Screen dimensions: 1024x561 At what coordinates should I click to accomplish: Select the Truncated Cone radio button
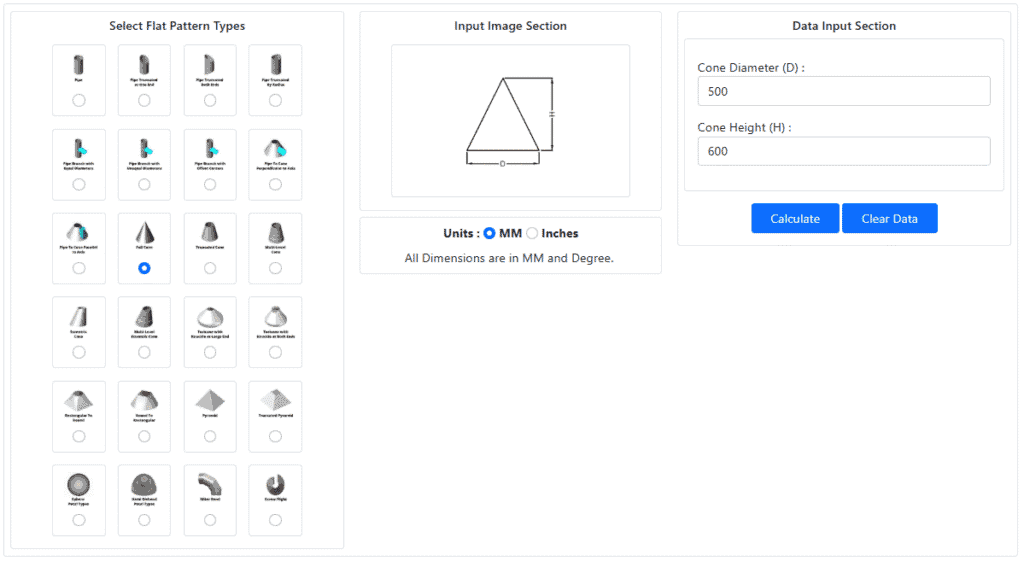point(210,268)
